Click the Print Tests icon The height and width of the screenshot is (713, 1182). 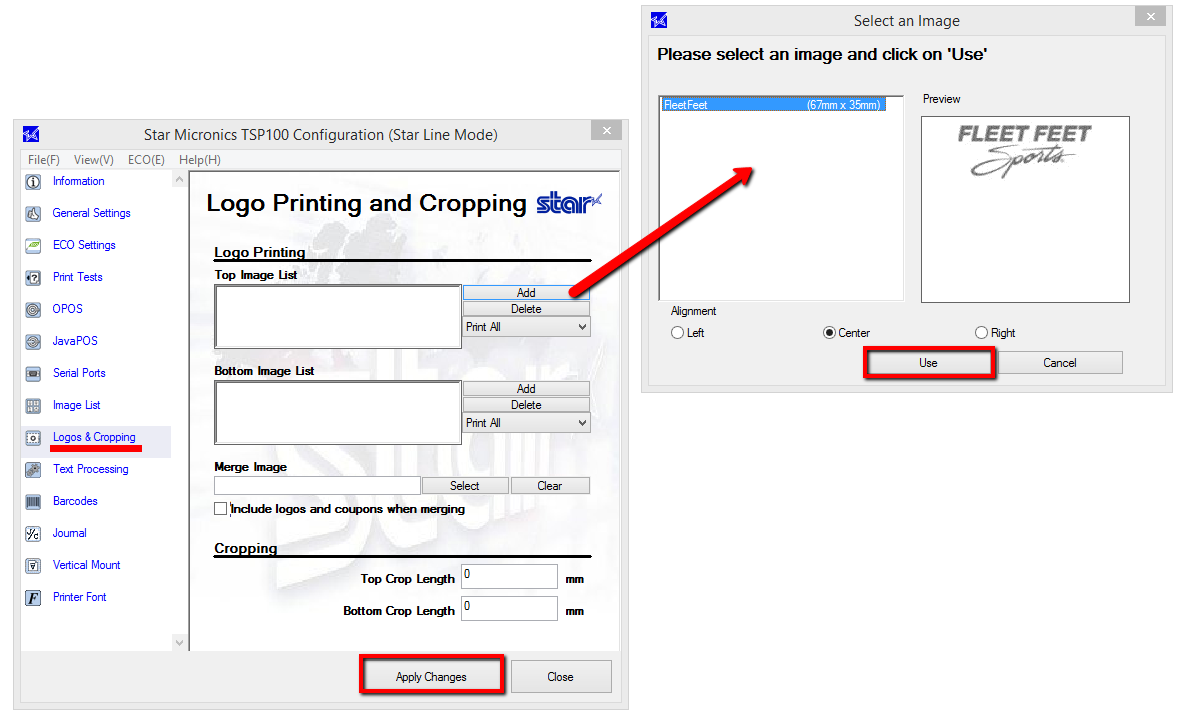(x=33, y=277)
